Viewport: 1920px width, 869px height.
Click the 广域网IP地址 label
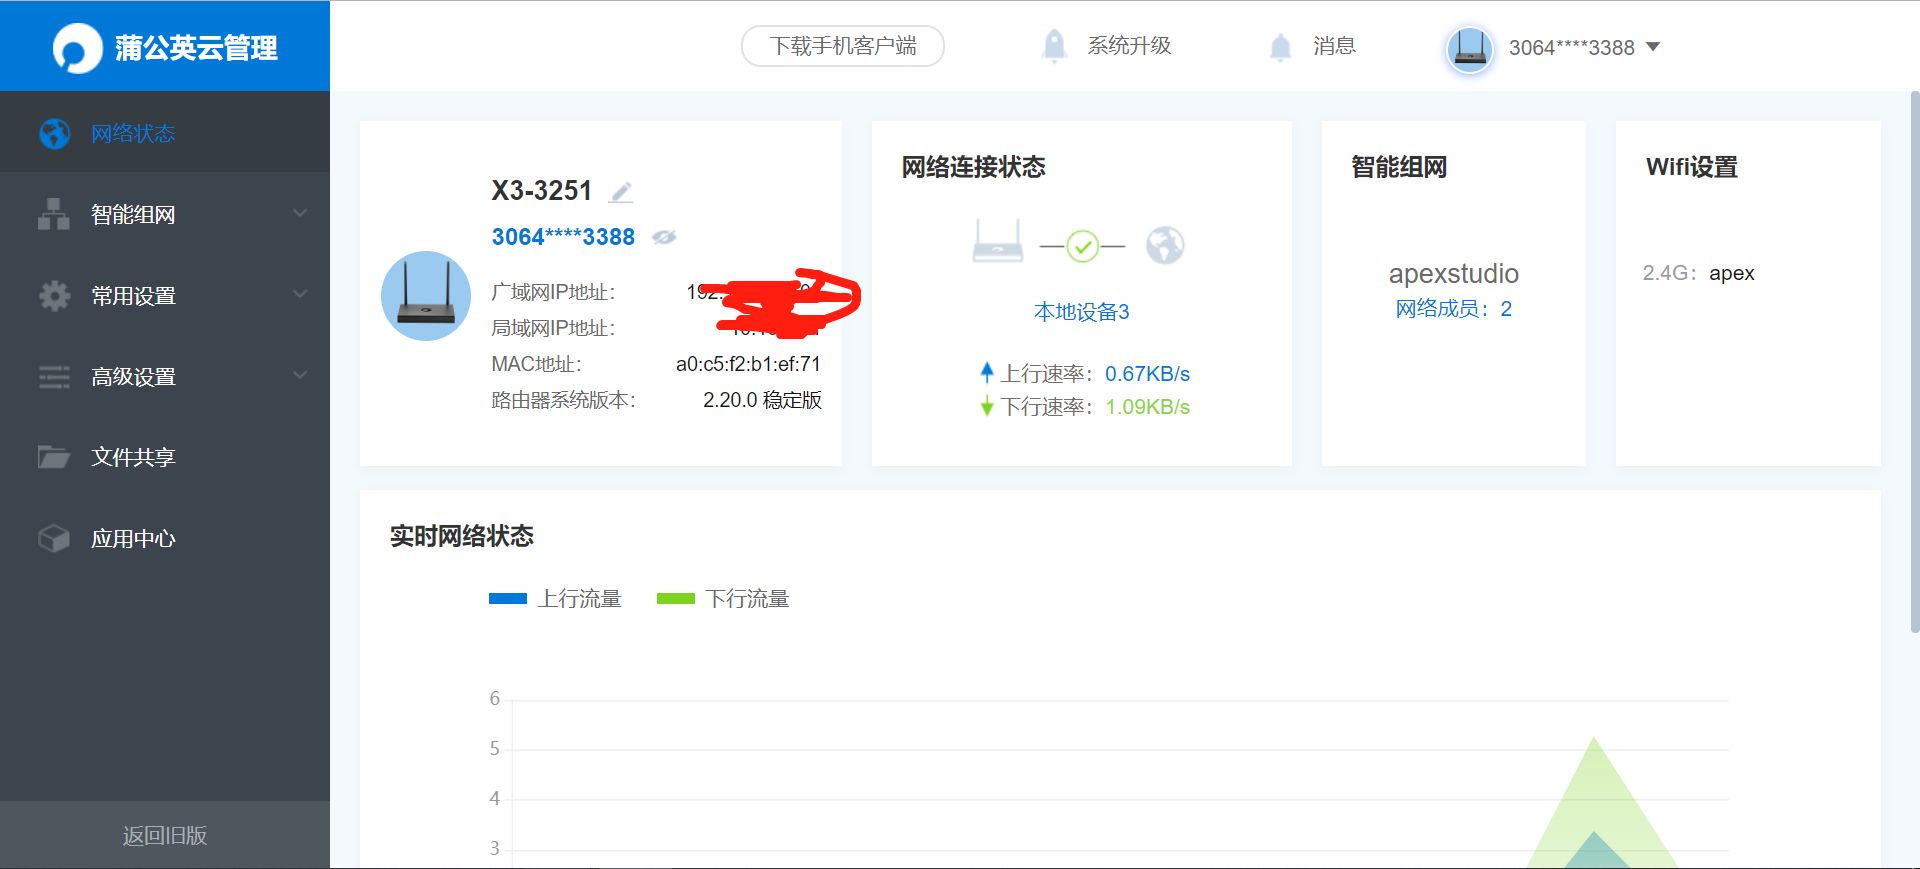pyautogui.click(x=553, y=292)
